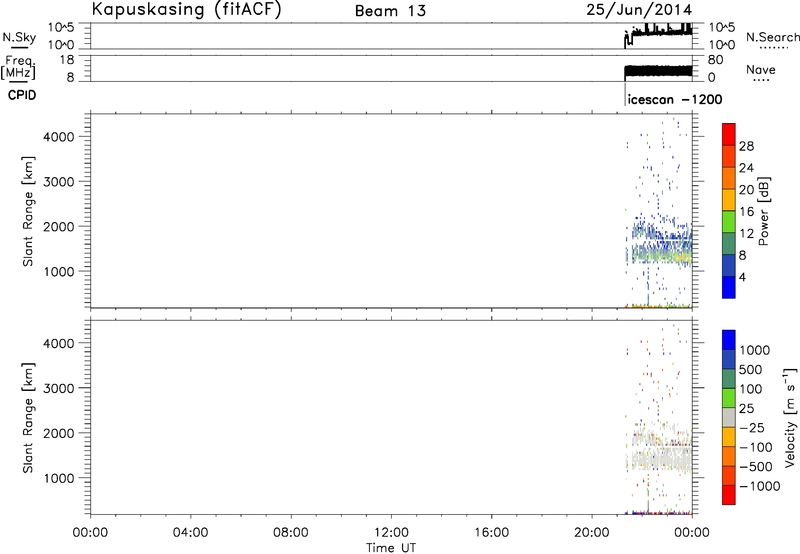Viewport: 800px width, 554px height.
Task: Click the 'N.Sky' axis label
Action: click(19, 37)
